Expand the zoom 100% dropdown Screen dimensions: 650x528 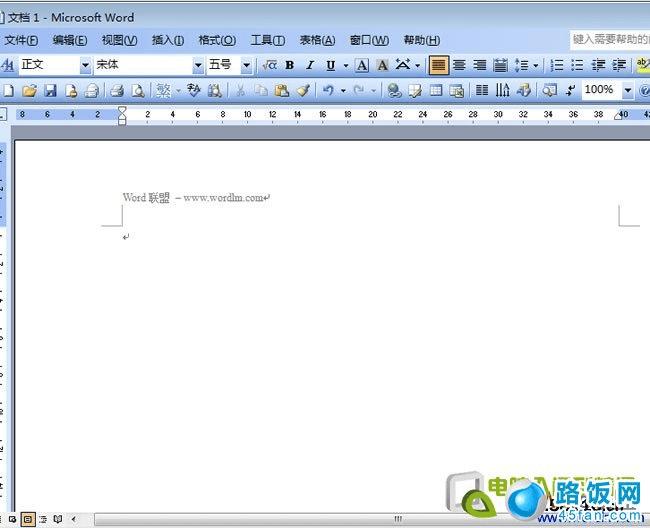click(628, 90)
